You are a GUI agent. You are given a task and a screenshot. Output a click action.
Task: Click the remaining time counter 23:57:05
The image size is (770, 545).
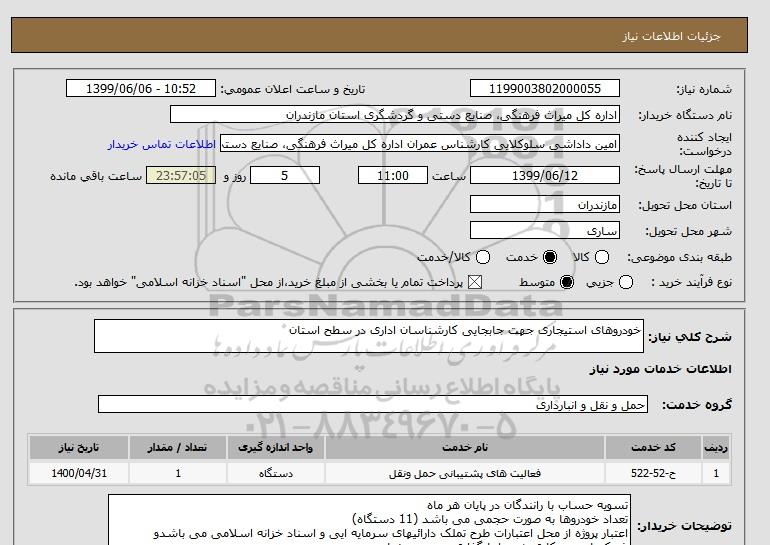(x=181, y=175)
